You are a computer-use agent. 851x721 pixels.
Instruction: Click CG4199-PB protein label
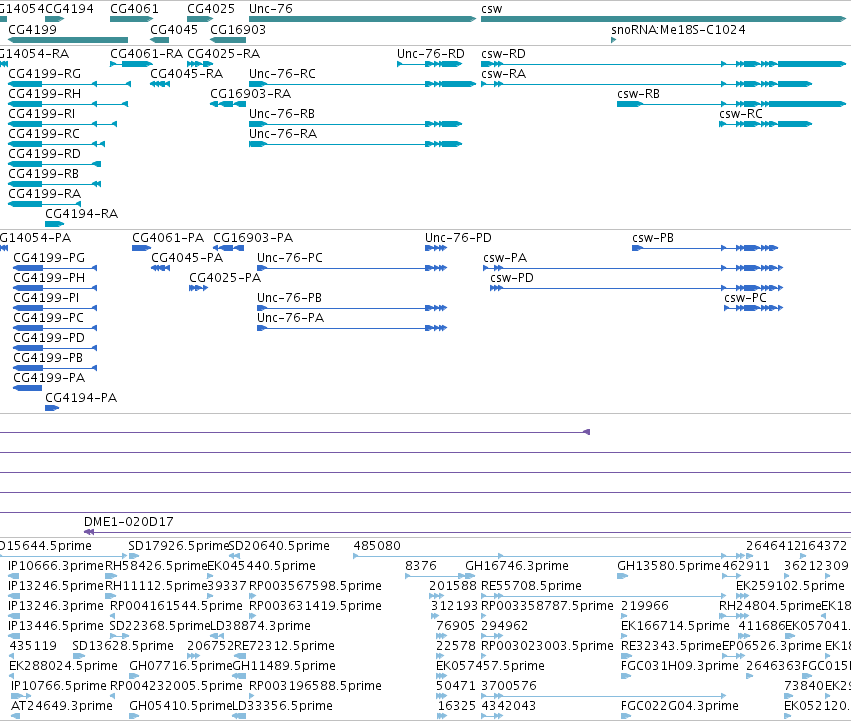(48, 358)
